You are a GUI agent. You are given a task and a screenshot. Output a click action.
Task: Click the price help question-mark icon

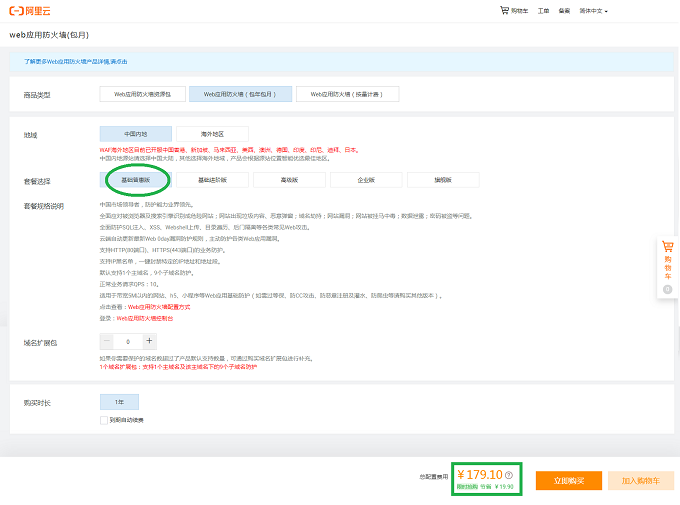point(509,475)
